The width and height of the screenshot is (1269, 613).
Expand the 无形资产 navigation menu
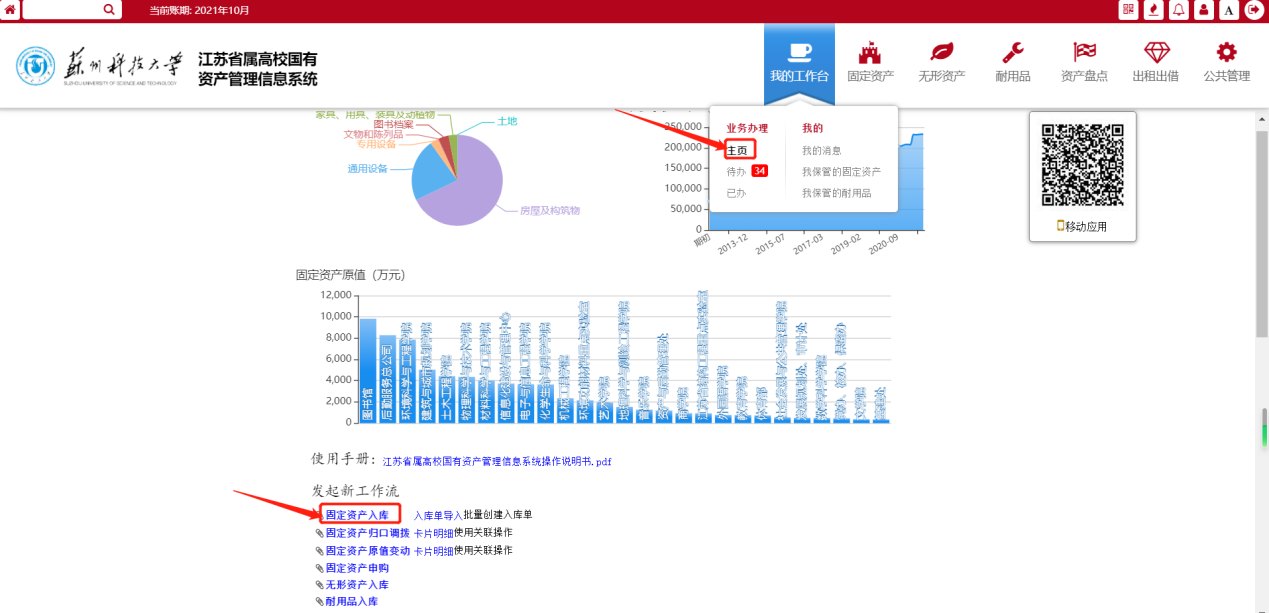click(x=941, y=62)
